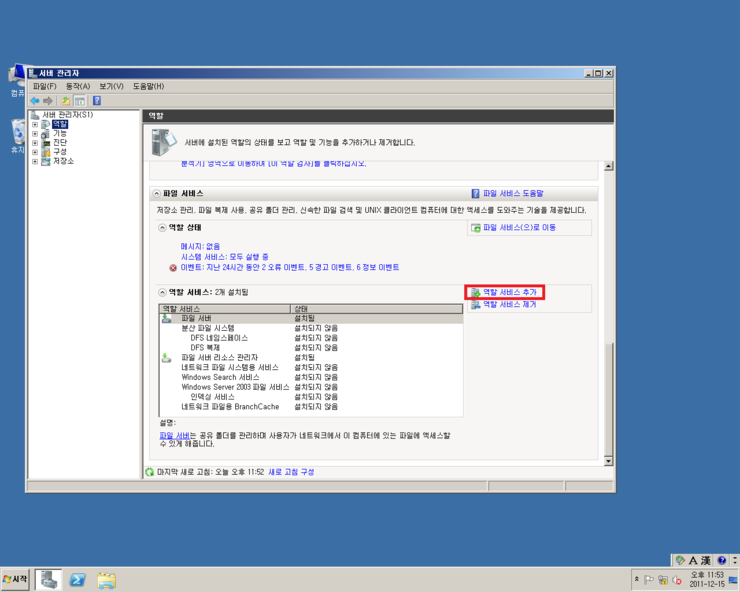740x592 pixels.
Task: Select the 기능 node icon in tree
Action: (45, 134)
